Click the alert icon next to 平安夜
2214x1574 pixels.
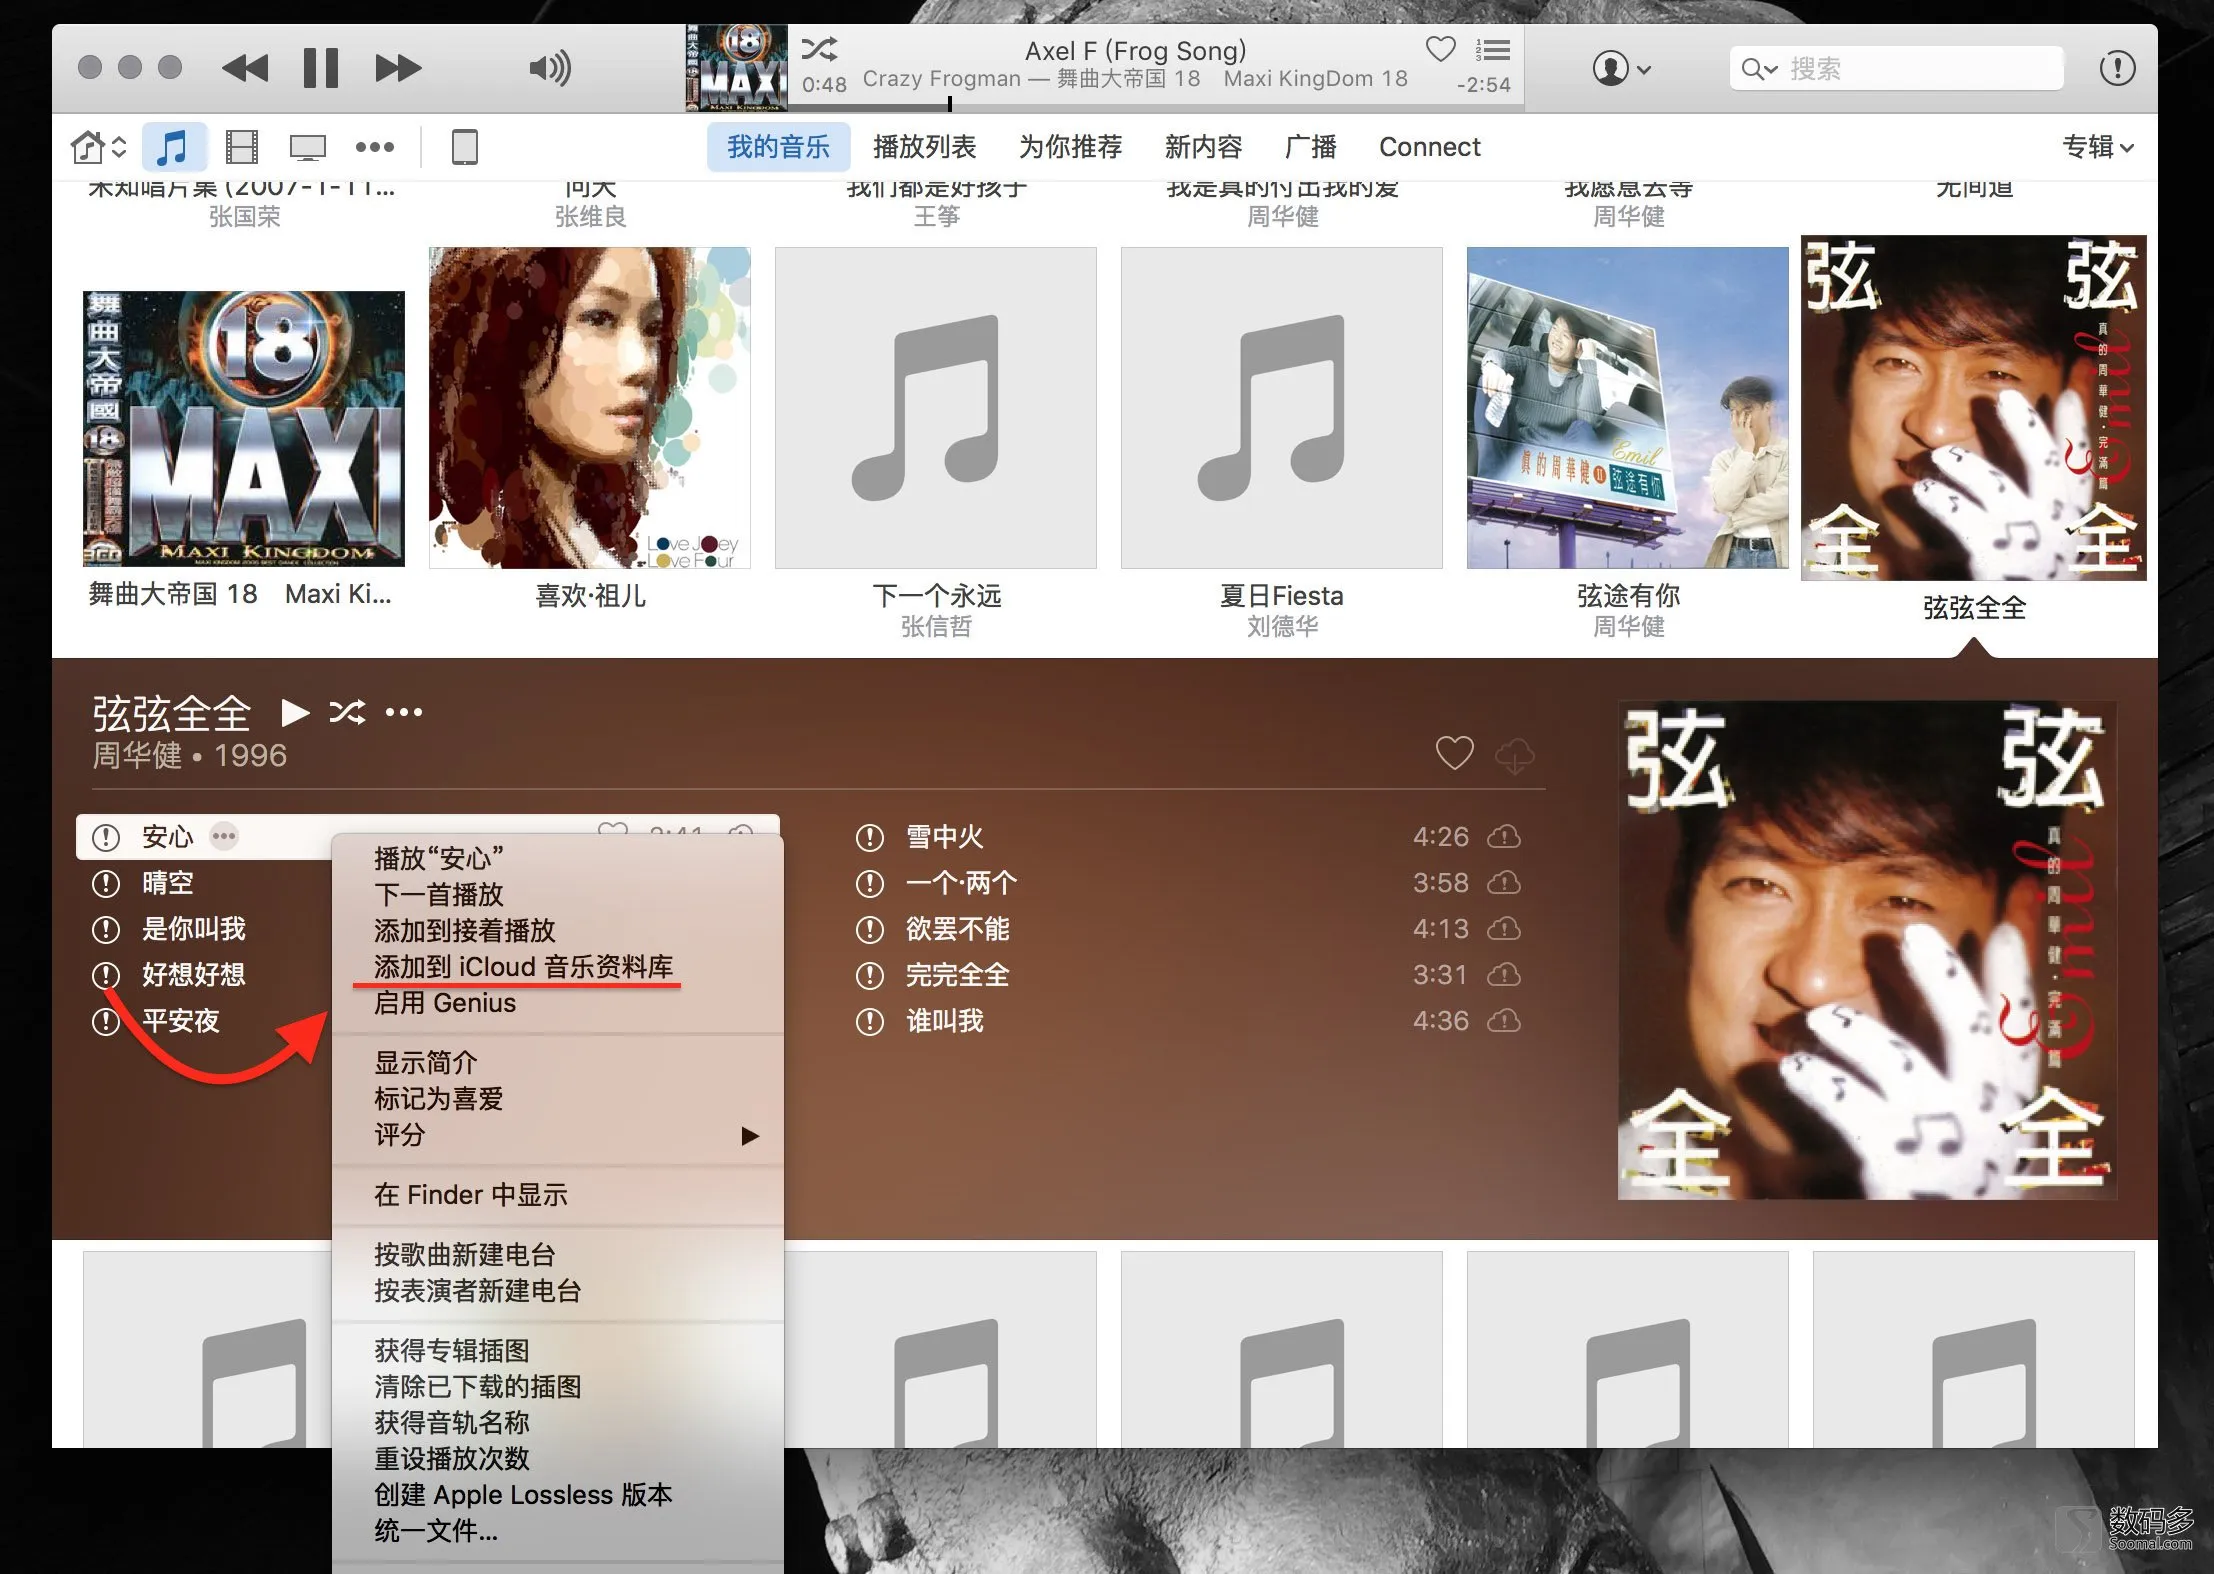tap(105, 1021)
